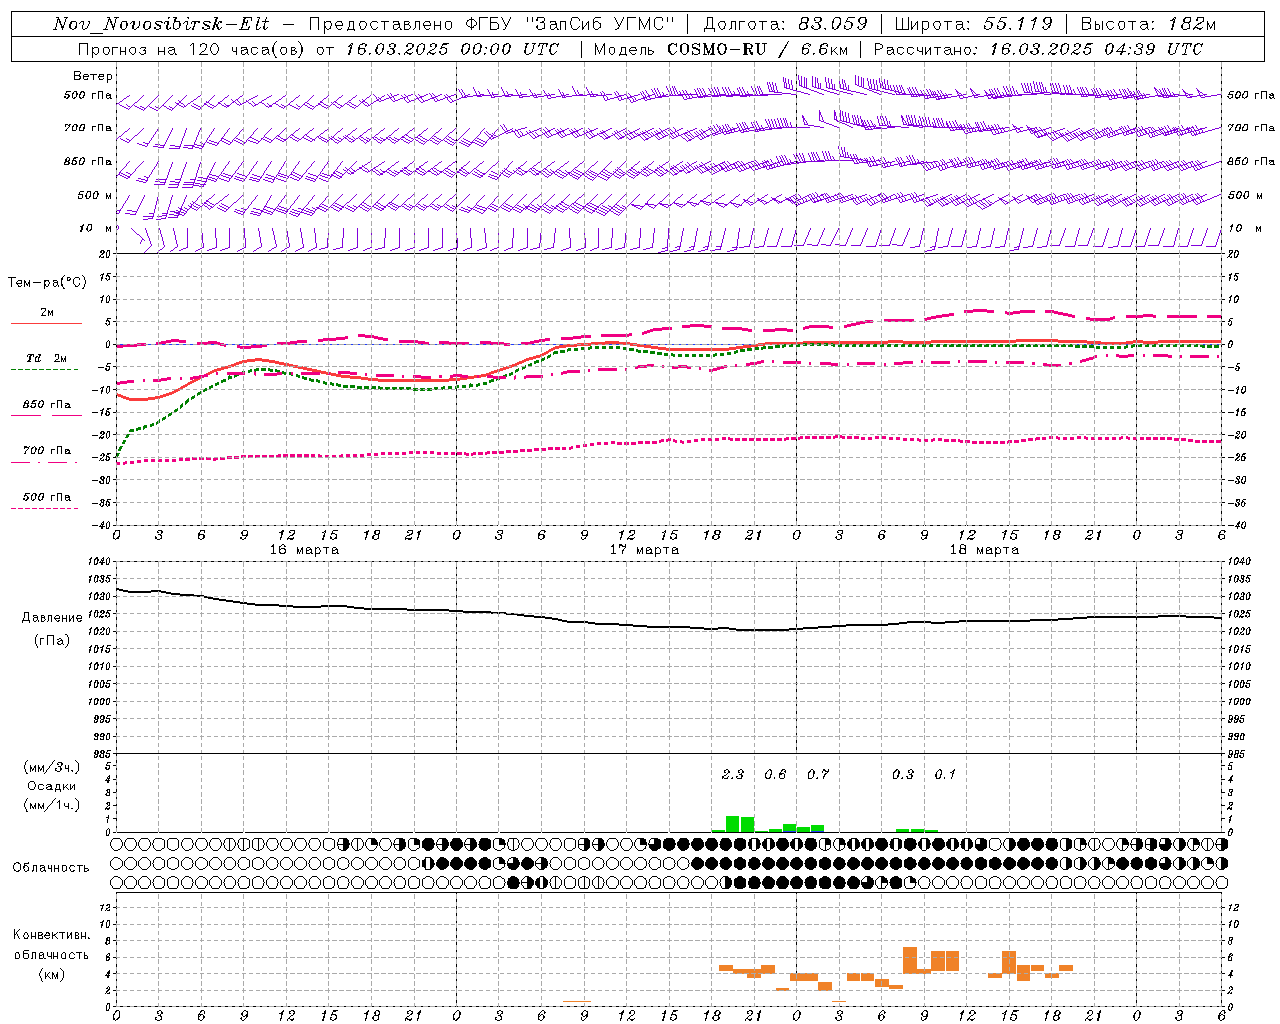Click the computed time 16.03.2025 04:39 UTC

pyautogui.click(x=1096, y=49)
